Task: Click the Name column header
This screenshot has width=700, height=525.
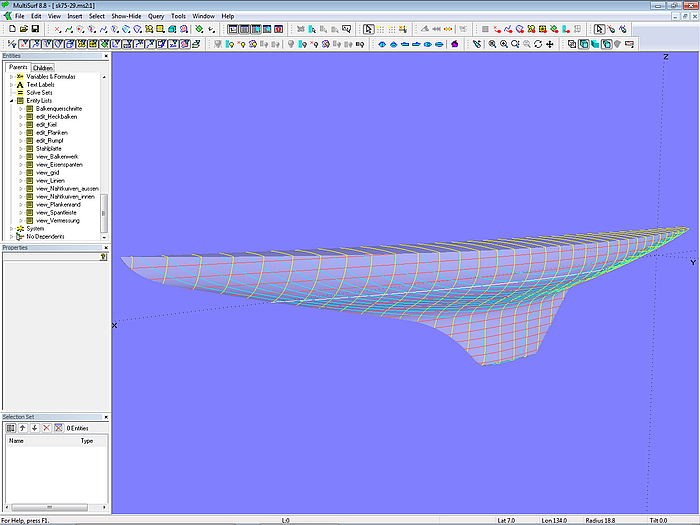Action: pyautogui.click(x=17, y=440)
